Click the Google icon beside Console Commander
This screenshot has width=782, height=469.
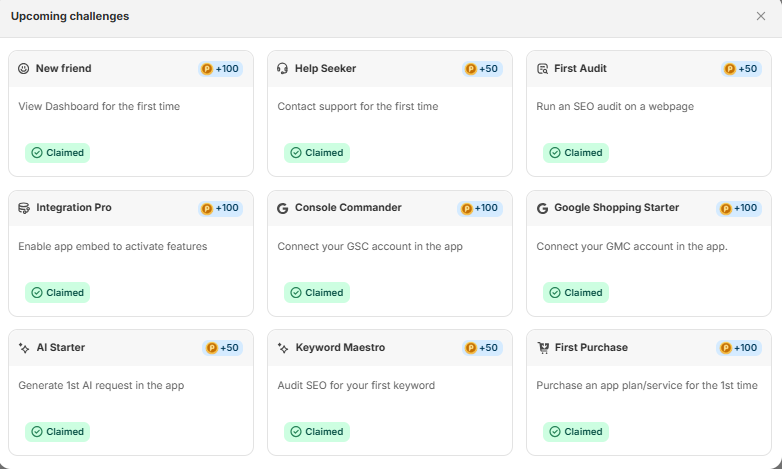[x=283, y=208]
